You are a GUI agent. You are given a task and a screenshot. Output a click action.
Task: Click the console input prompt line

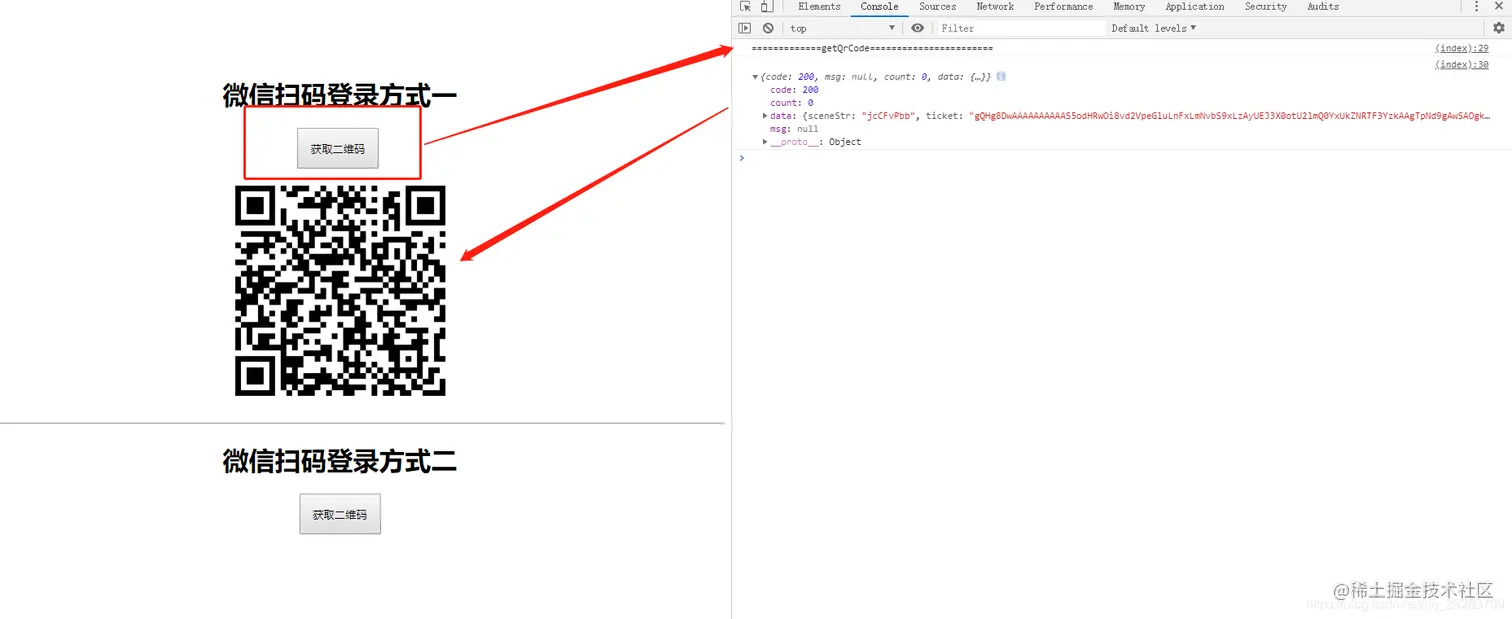coord(1120,158)
